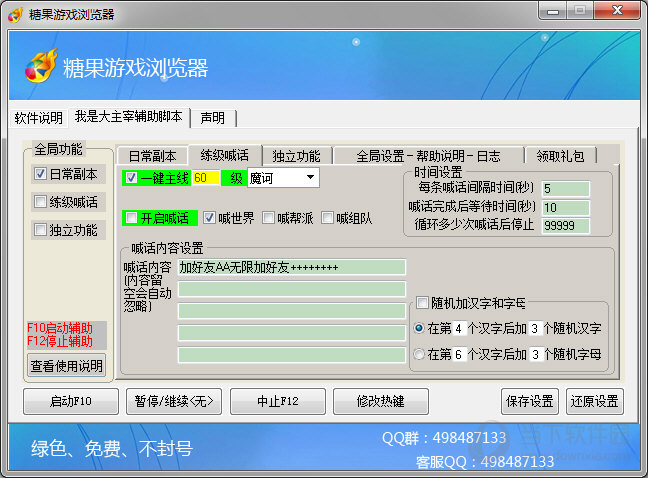648x478 pixels.
Task: Enable the 随机加汉字和字母 checkbox
Action: (x=422, y=303)
